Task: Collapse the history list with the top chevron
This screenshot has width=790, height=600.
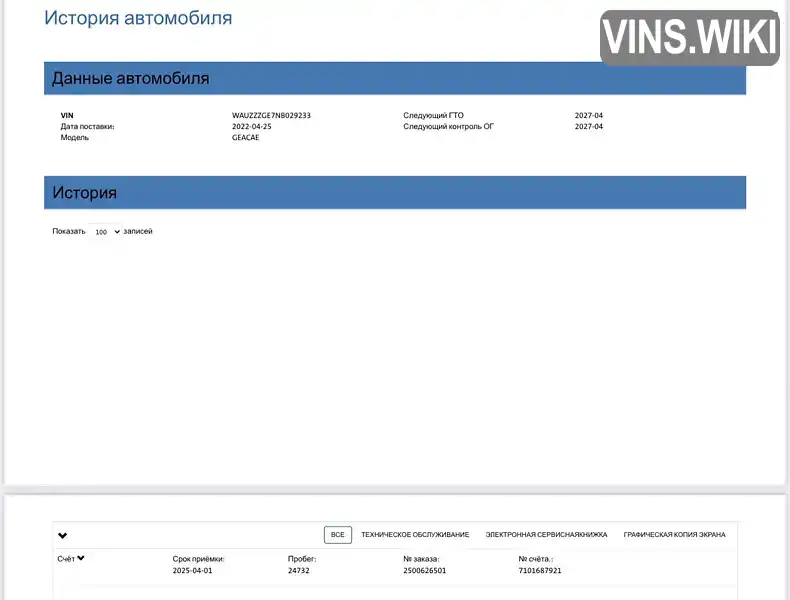Action: (62, 536)
